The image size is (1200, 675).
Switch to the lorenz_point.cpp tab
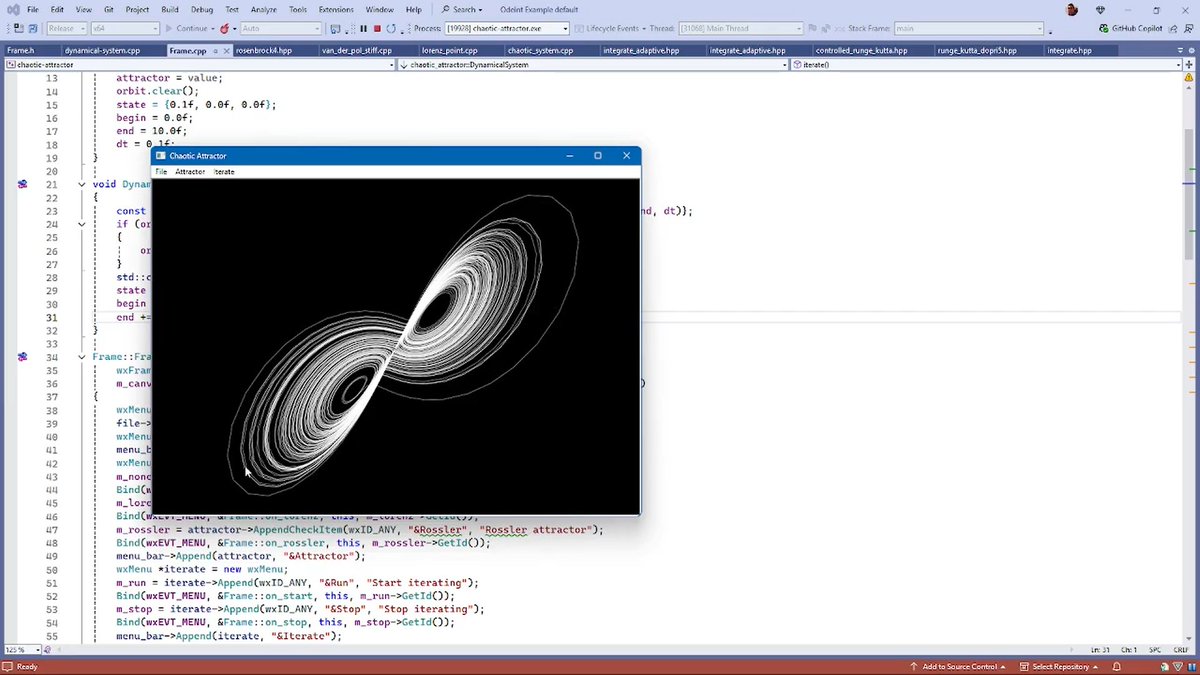[448, 50]
